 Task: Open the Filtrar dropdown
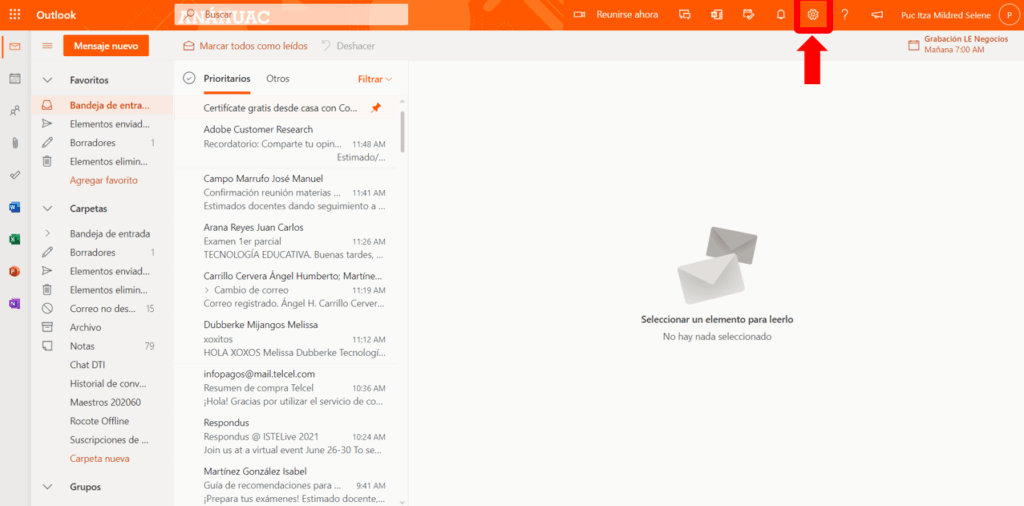[x=375, y=79]
